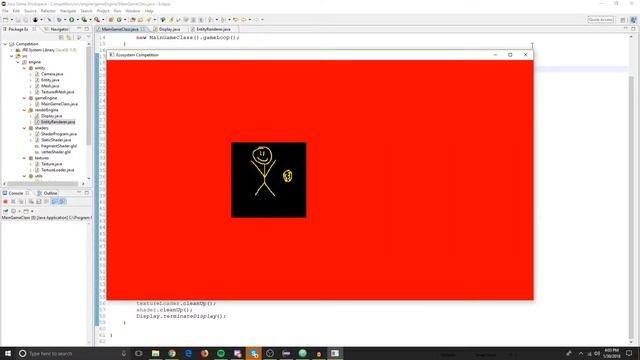640x360 pixels.
Task: Click the Package Explorer horizontal scrollbar
Action: click(42, 184)
